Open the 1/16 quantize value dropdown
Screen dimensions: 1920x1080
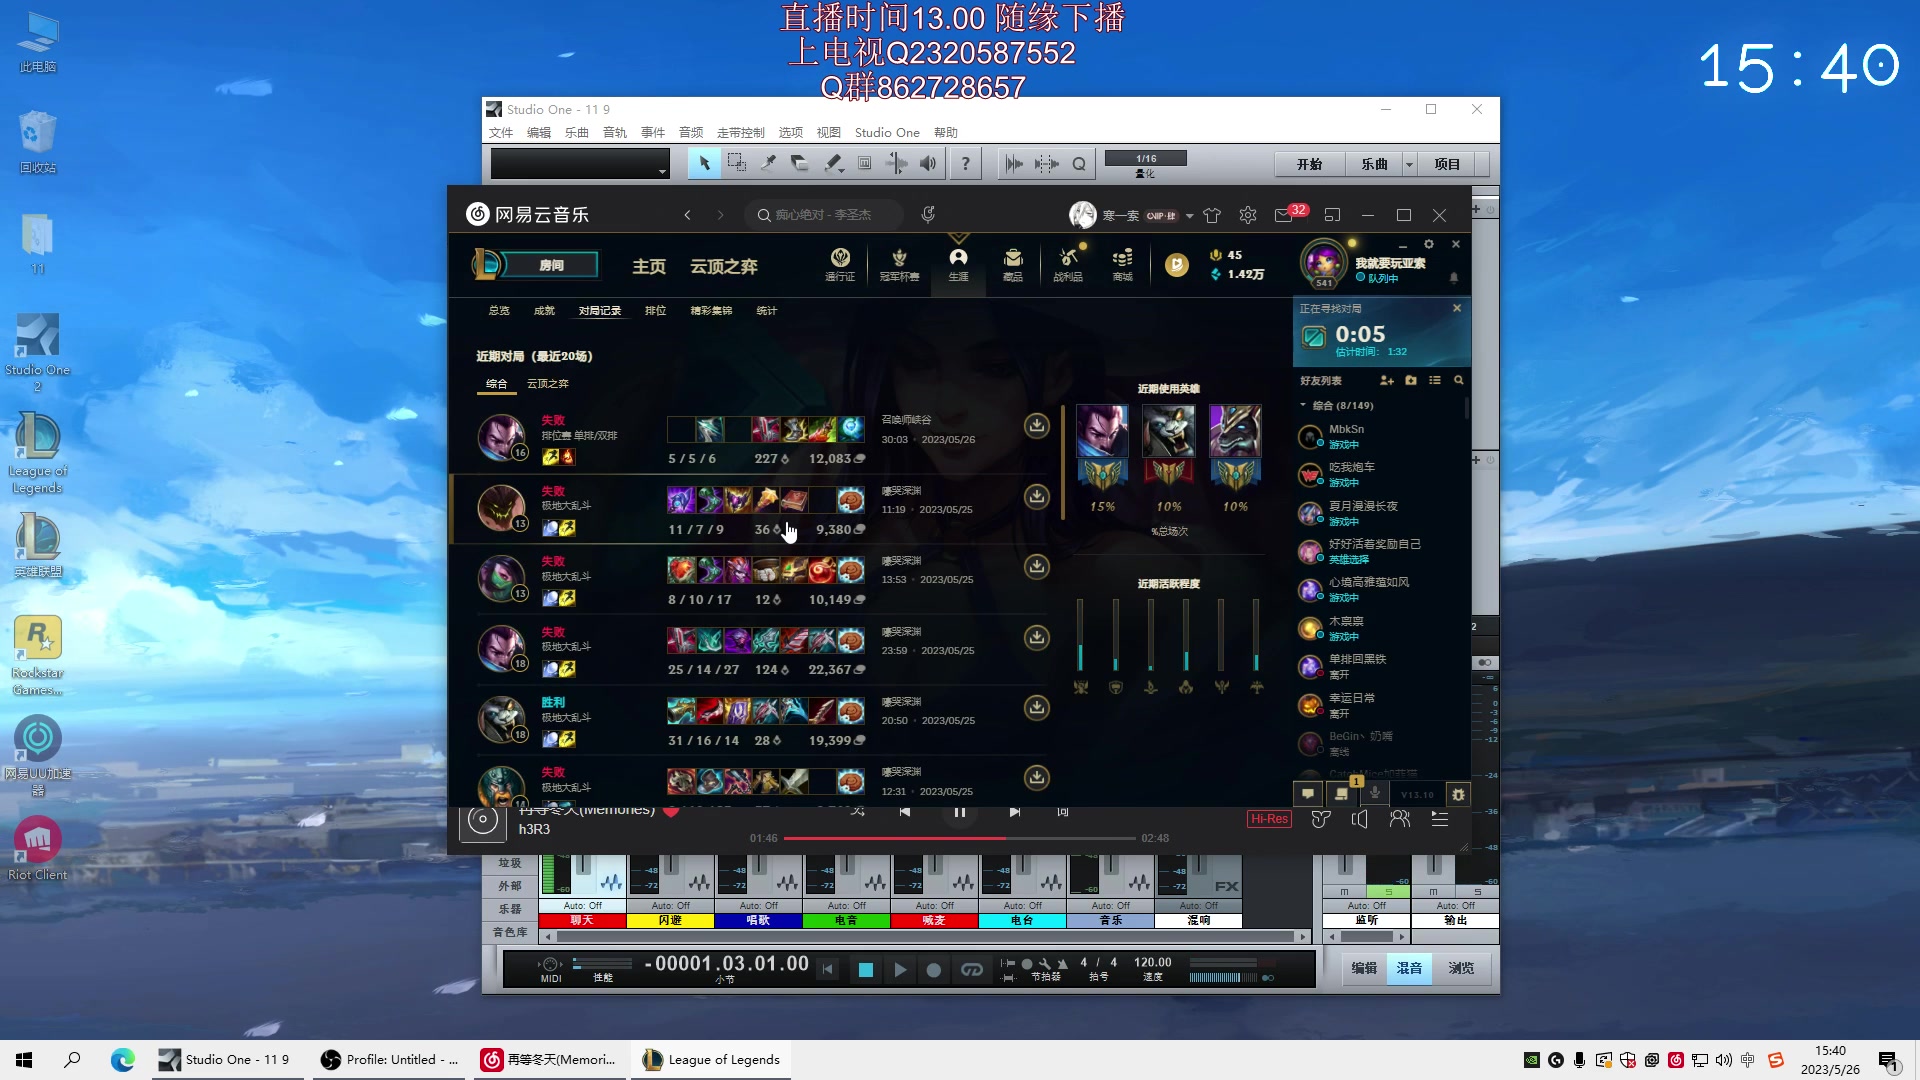(x=1146, y=158)
